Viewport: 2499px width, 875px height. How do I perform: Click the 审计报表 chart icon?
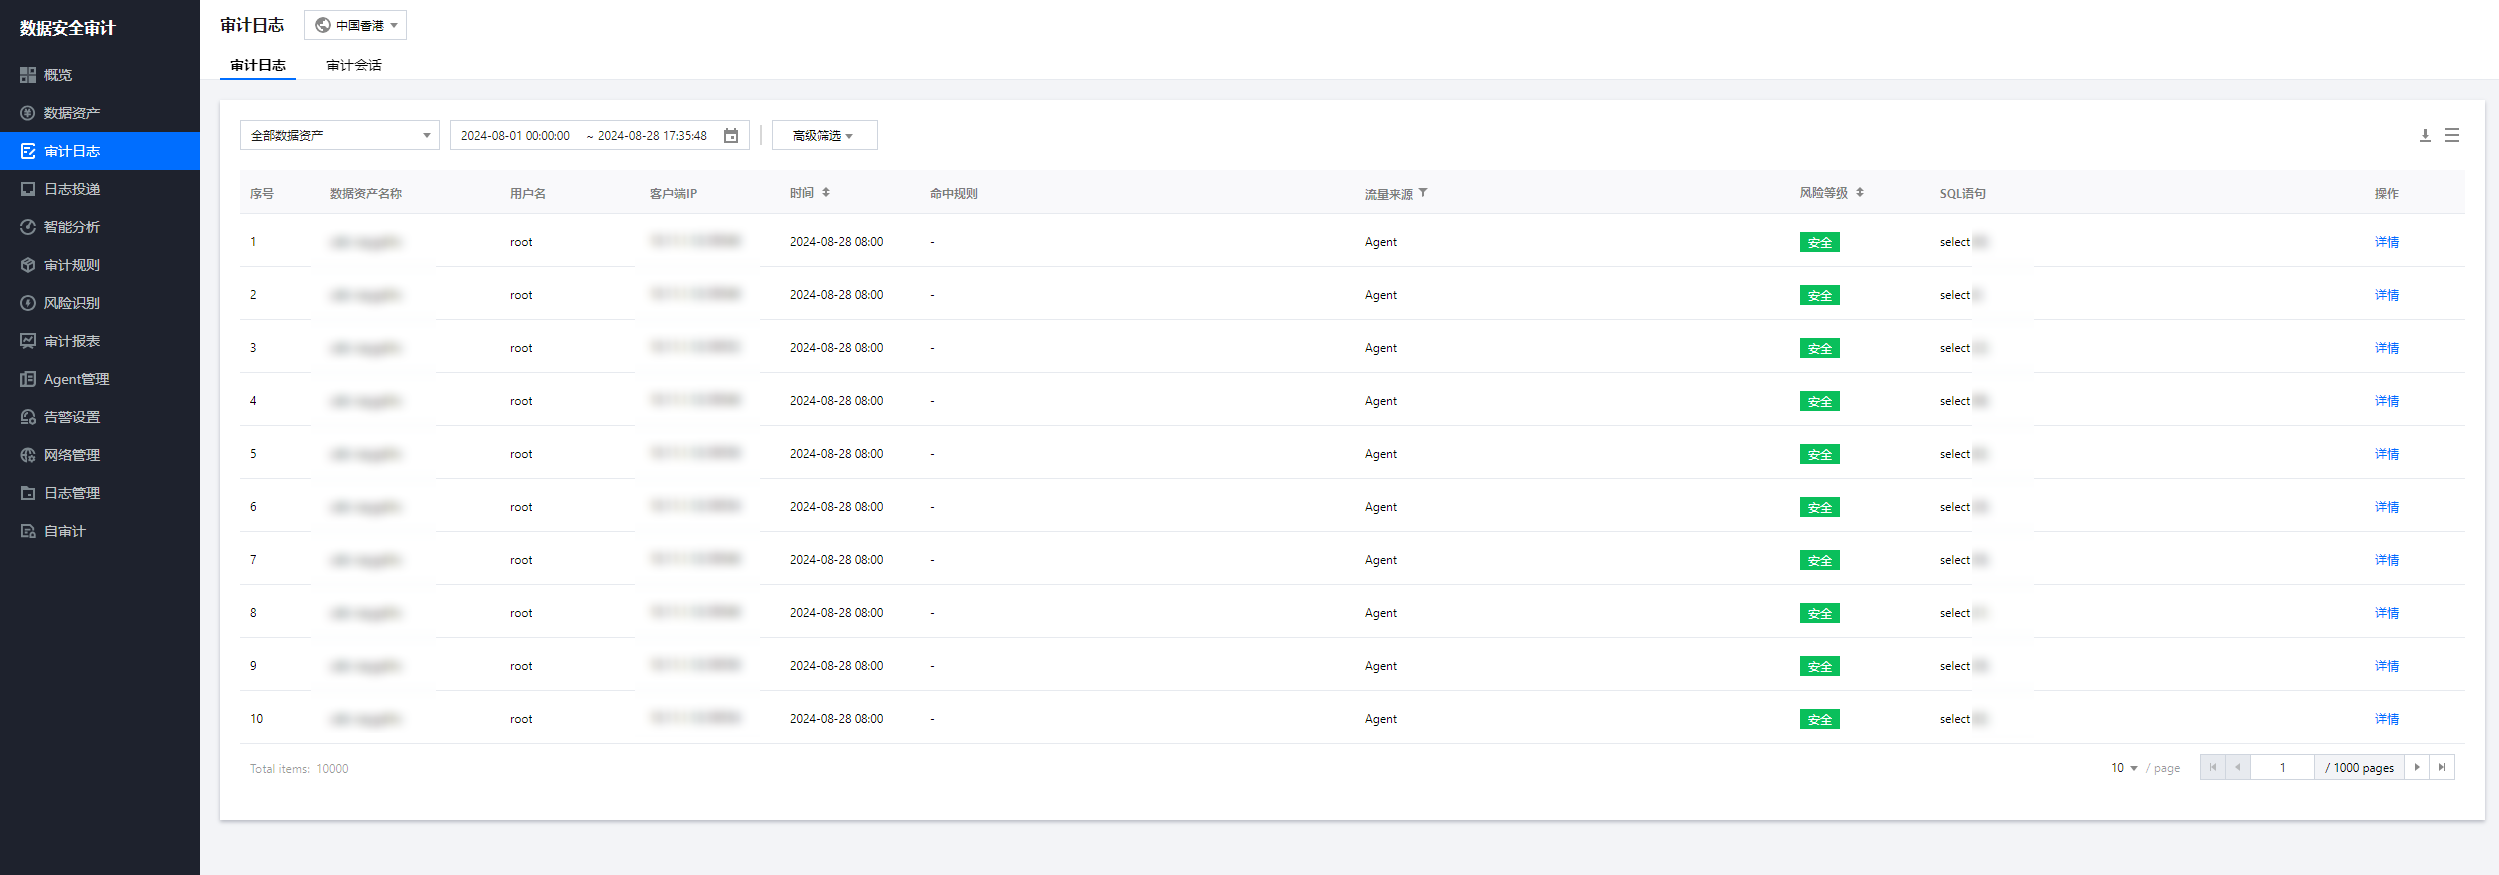tap(28, 341)
